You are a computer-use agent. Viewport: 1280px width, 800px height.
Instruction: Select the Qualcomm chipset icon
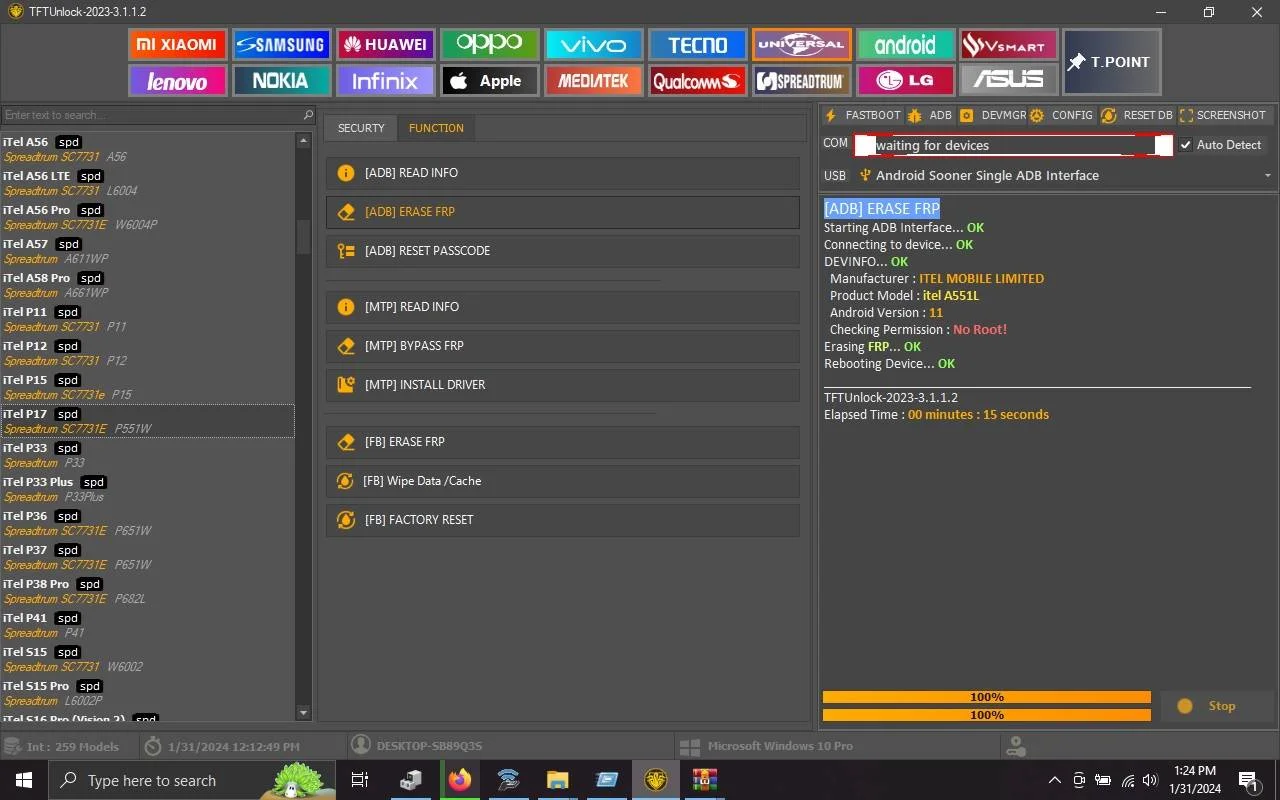pos(697,81)
